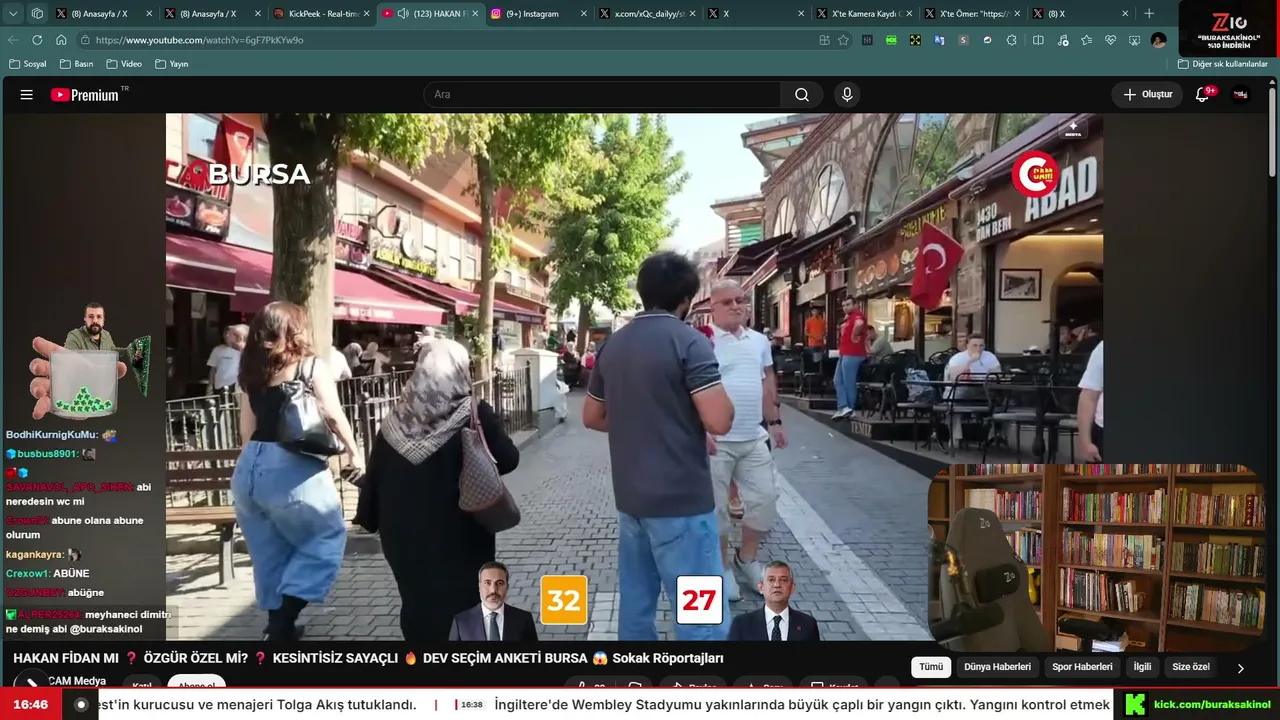Click the gray S extension icon
This screenshot has width=1280, height=720.
(x=963, y=40)
